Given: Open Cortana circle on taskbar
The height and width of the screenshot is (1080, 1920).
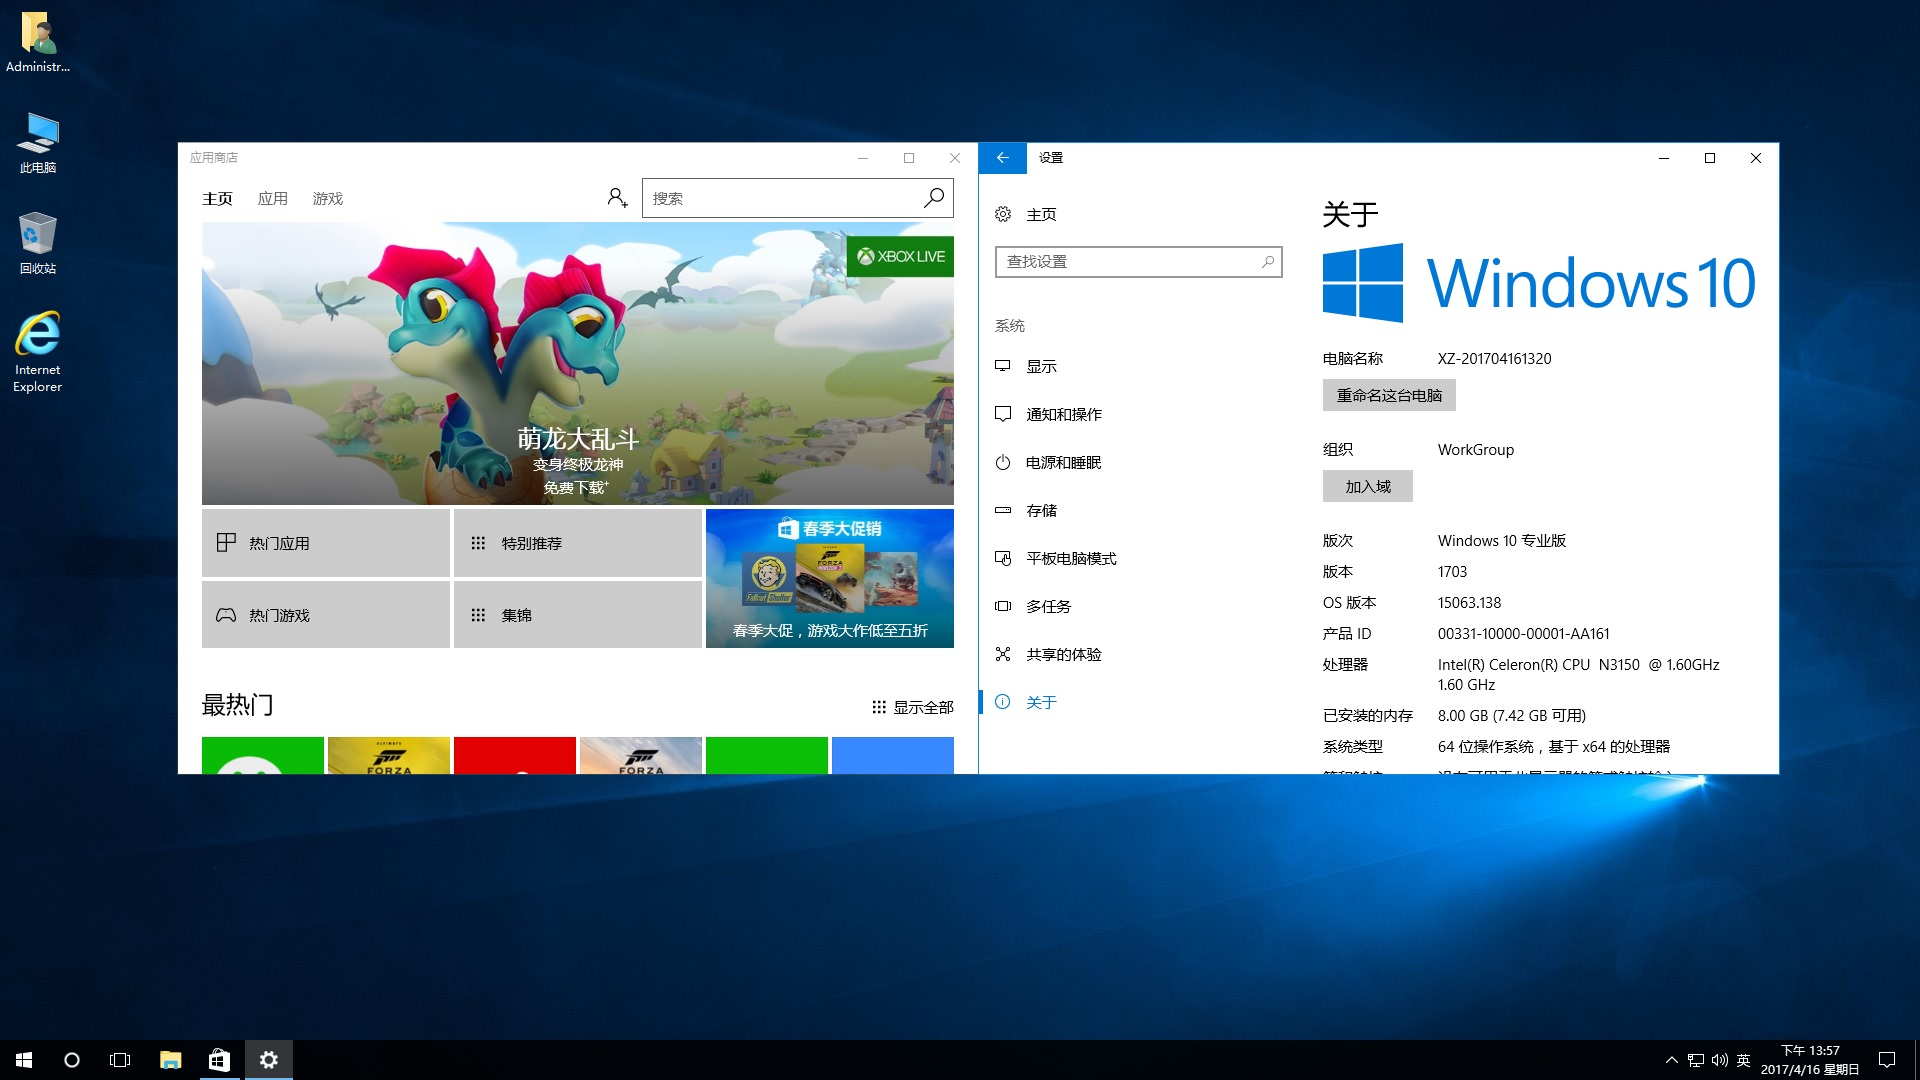Looking at the screenshot, I should coord(72,1060).
